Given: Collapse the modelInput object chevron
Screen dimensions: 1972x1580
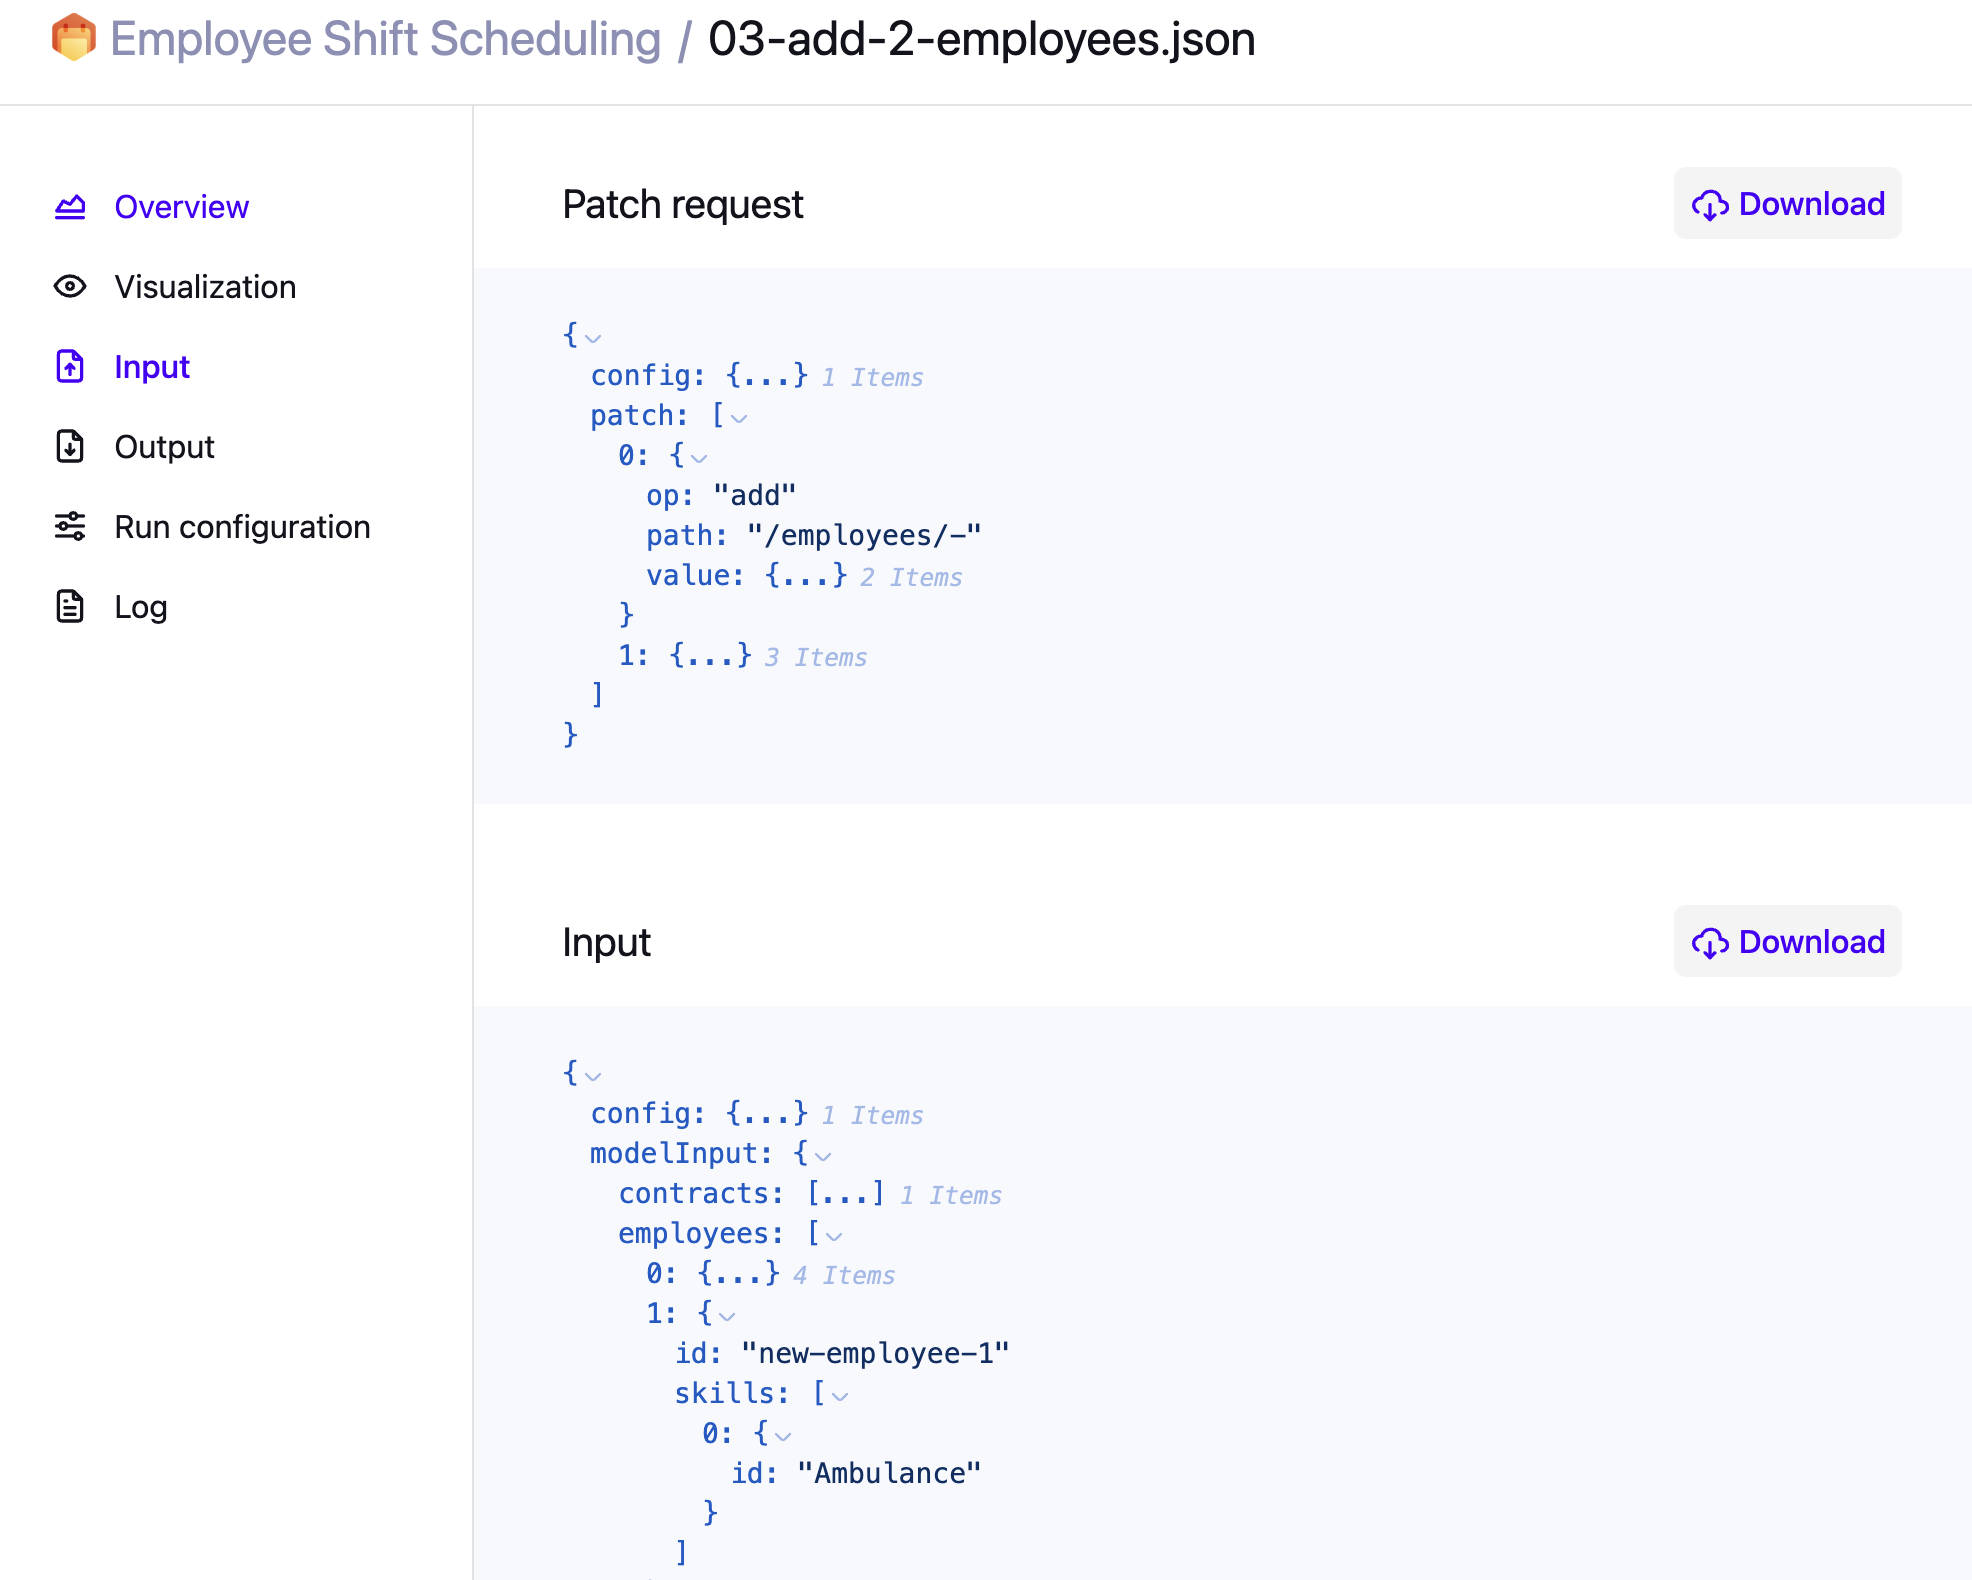Looking at the screenshot, I should pyautogui.click(x=822, y=1157).
